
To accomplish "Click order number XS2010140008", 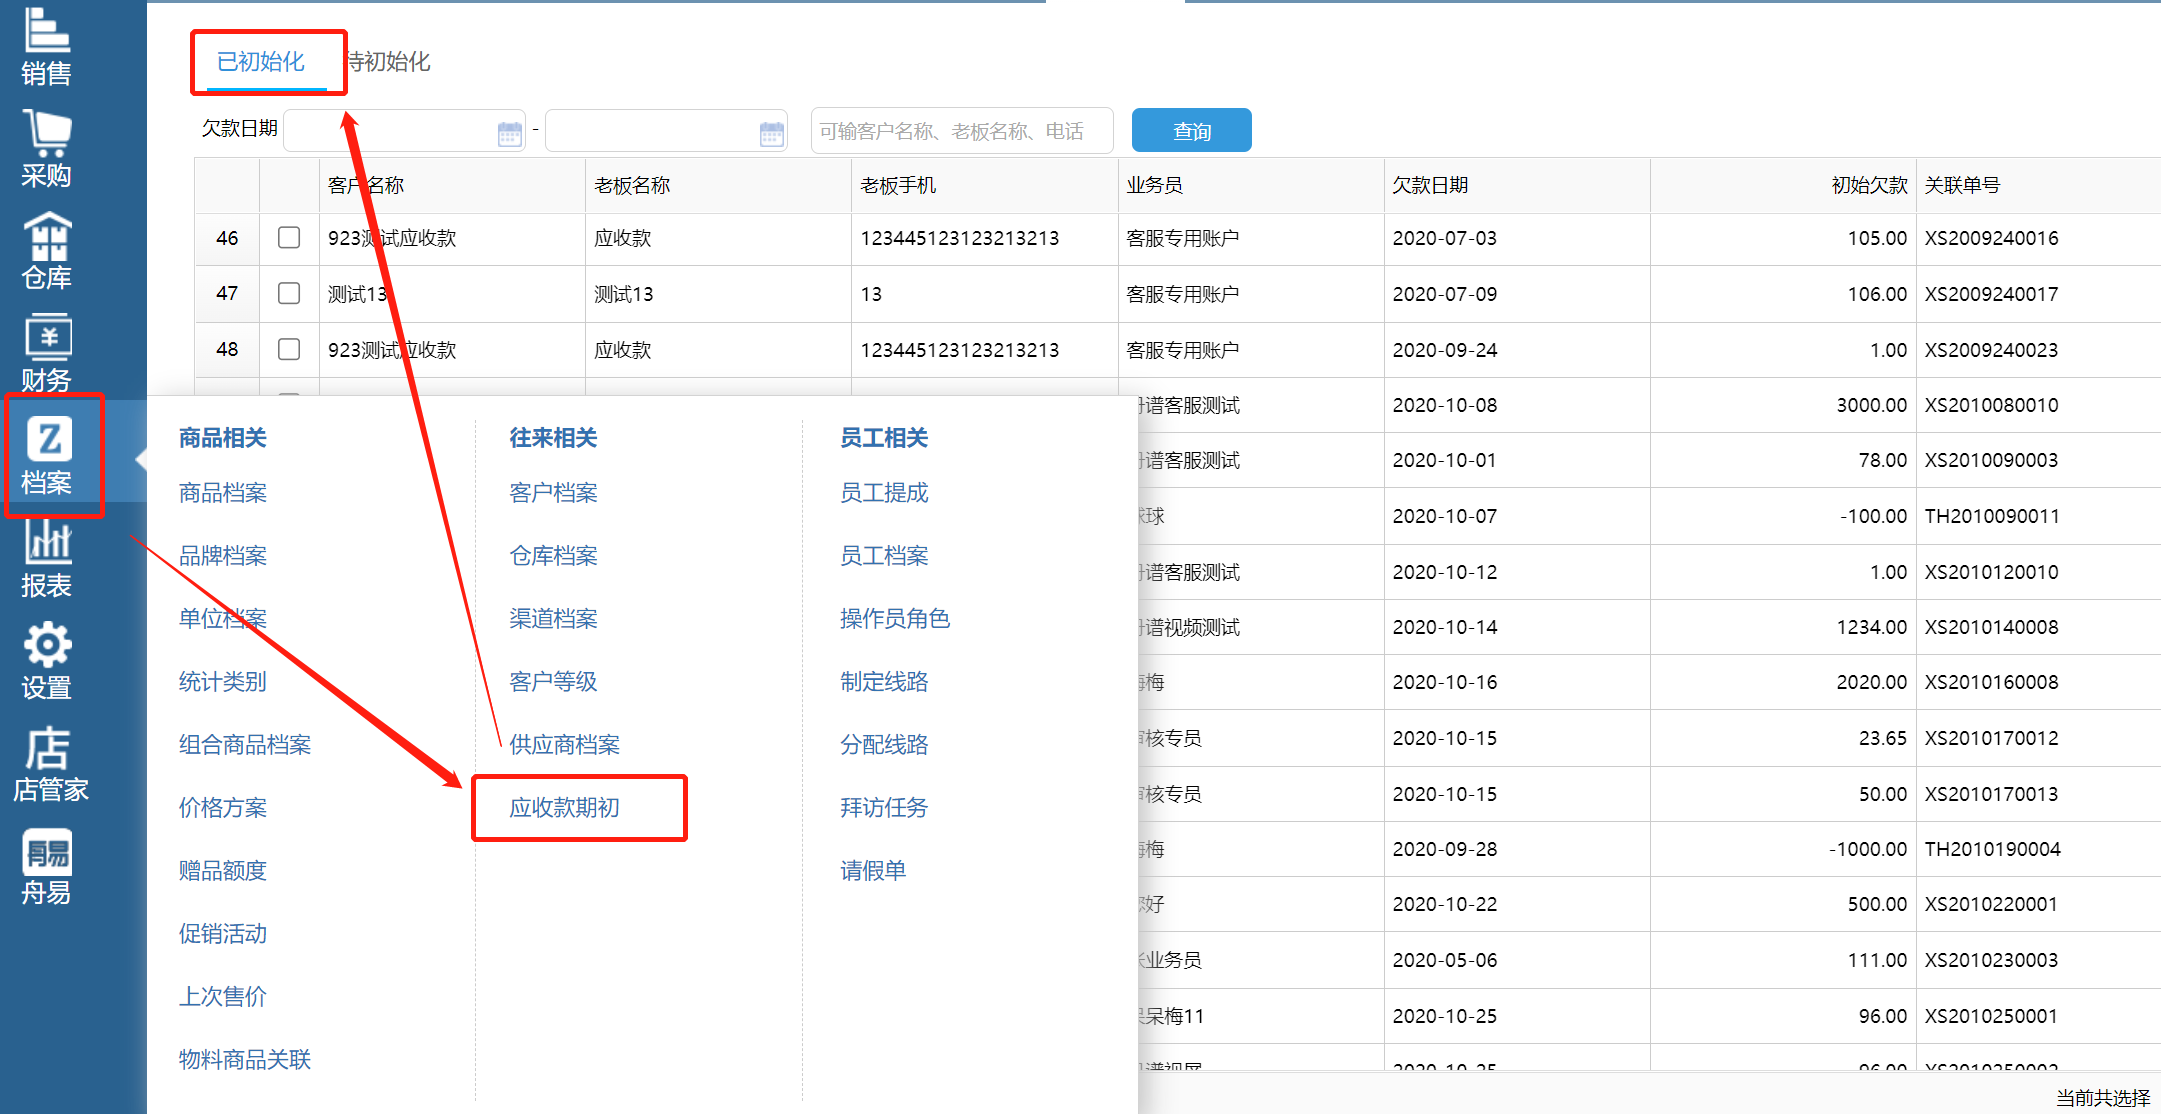I will (x=1991, y=627).
